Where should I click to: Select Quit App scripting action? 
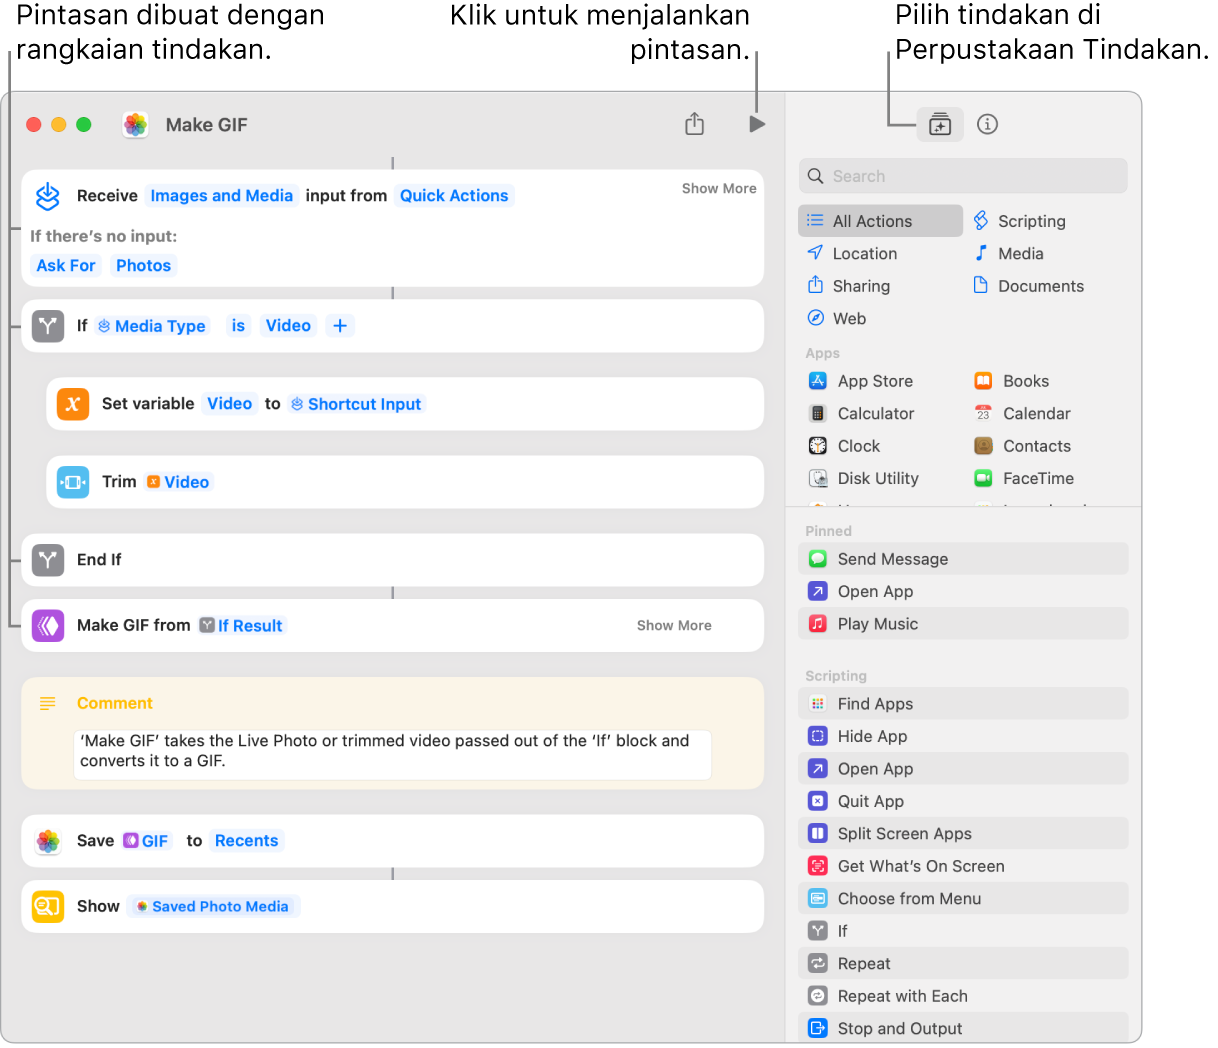point(964,802)
